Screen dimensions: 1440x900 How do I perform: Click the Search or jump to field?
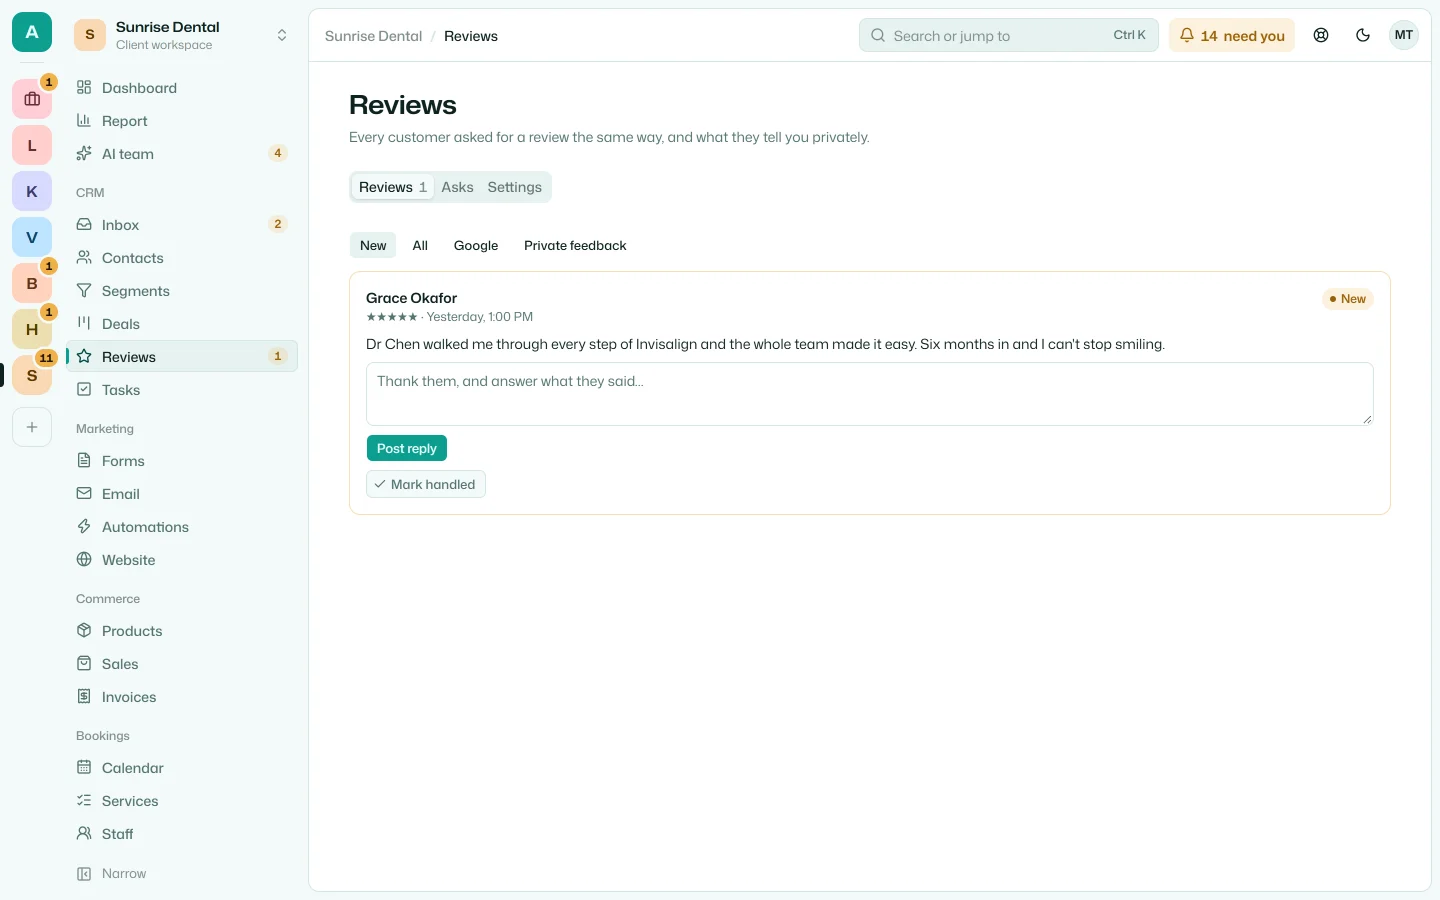point(1009,35)
